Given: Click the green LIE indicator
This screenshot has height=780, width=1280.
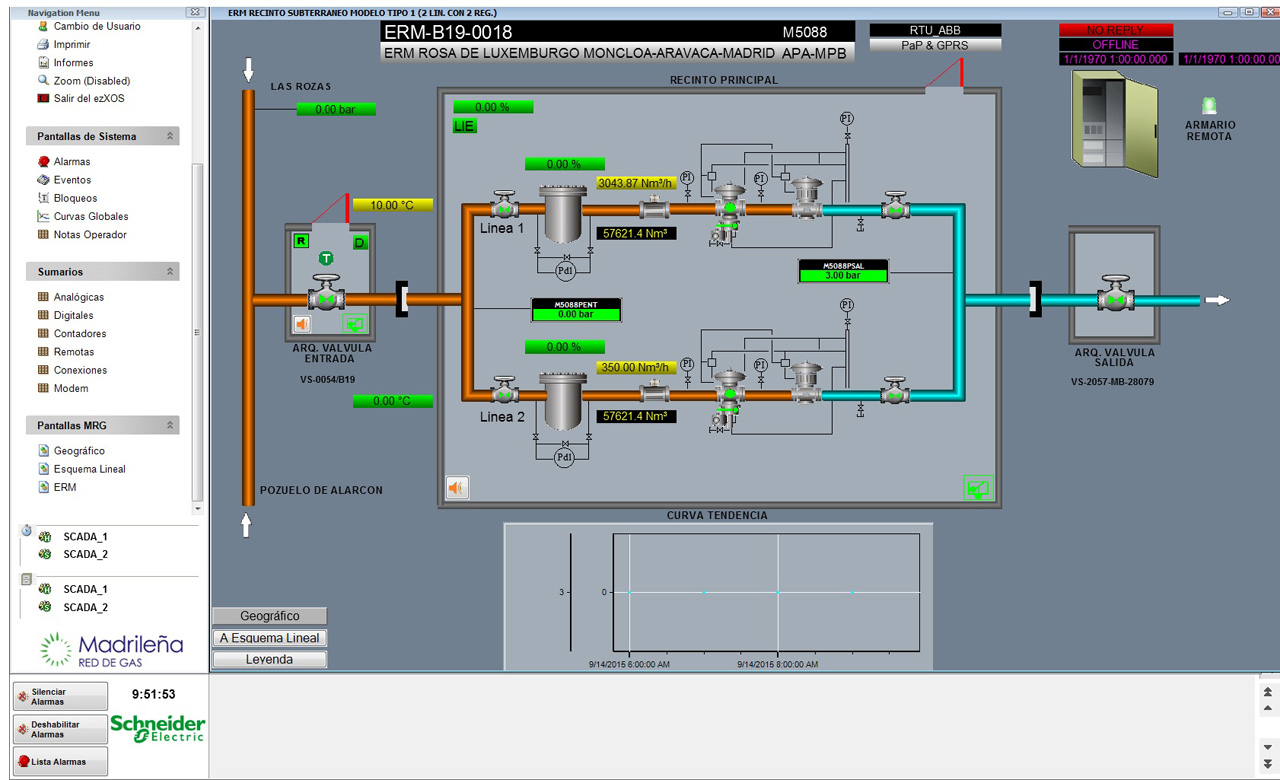Looking at the screenshot, I should click(465, 126).
